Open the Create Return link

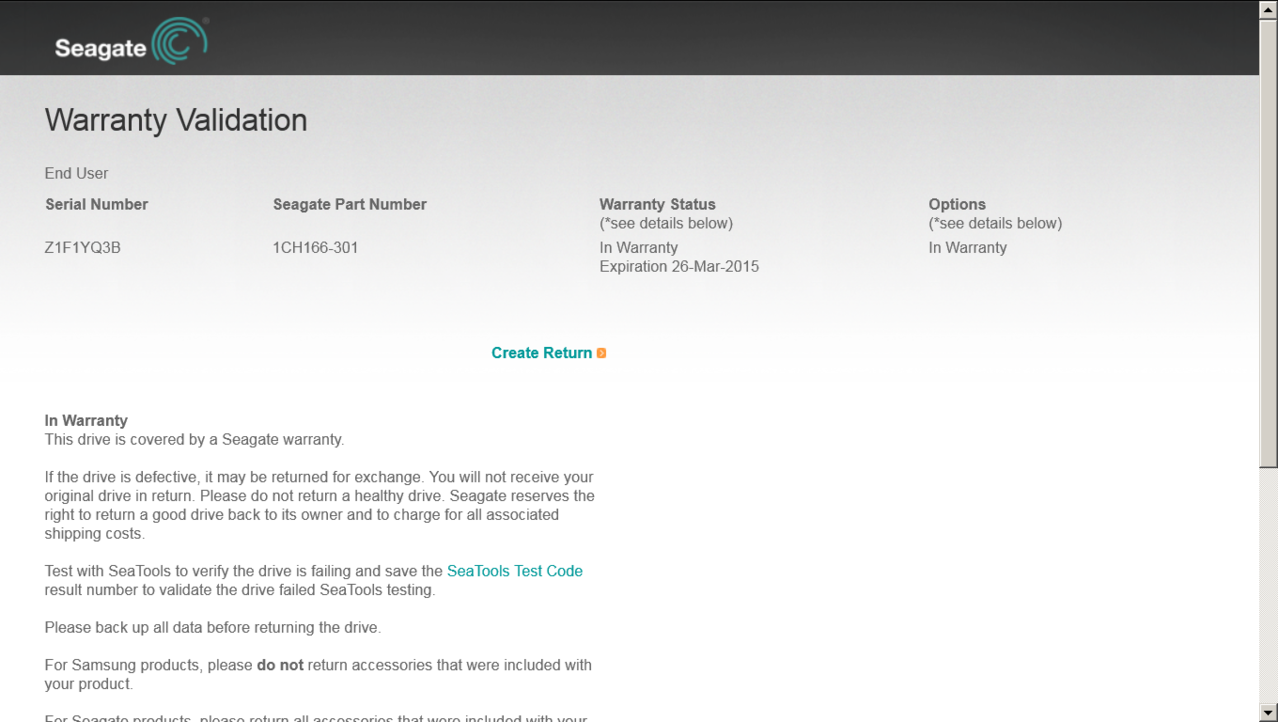coord(541,353)
